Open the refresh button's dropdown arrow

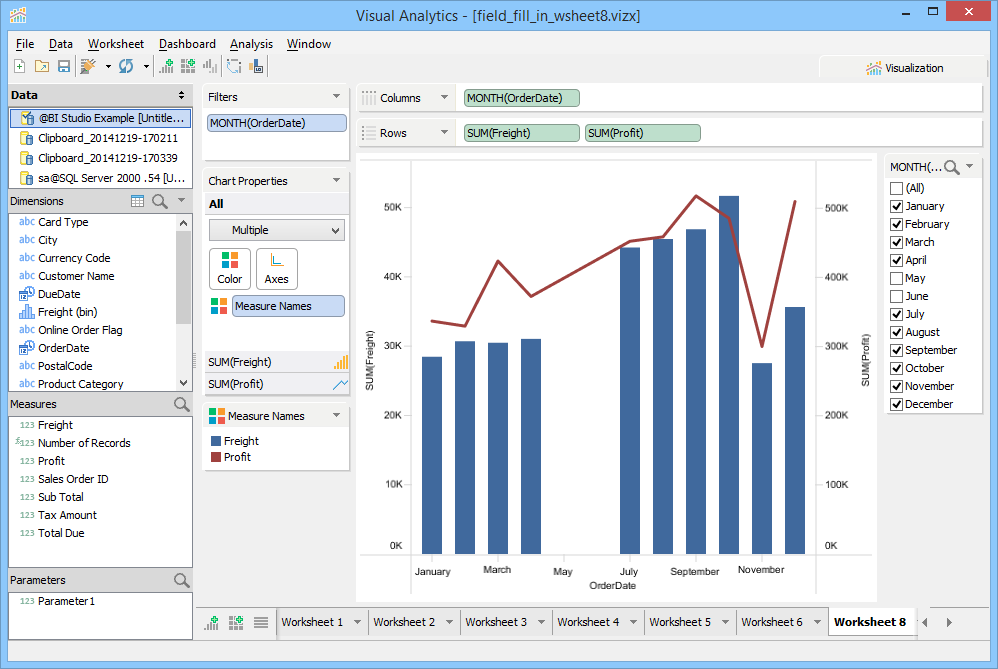tap(146, 66)
